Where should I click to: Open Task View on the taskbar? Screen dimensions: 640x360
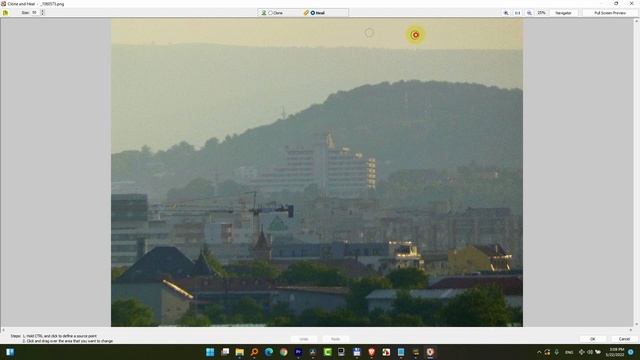[225, 352]
